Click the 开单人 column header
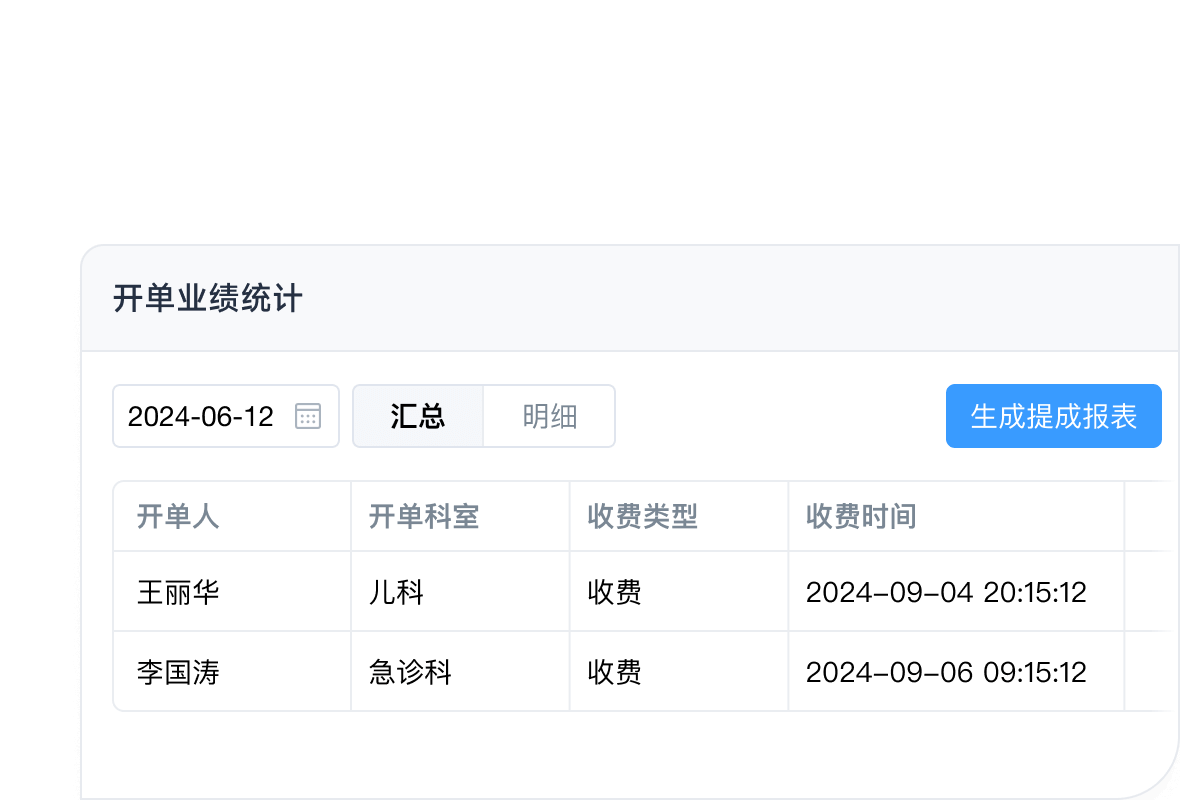Viewport: 1180px width, 800px height. 178,517
